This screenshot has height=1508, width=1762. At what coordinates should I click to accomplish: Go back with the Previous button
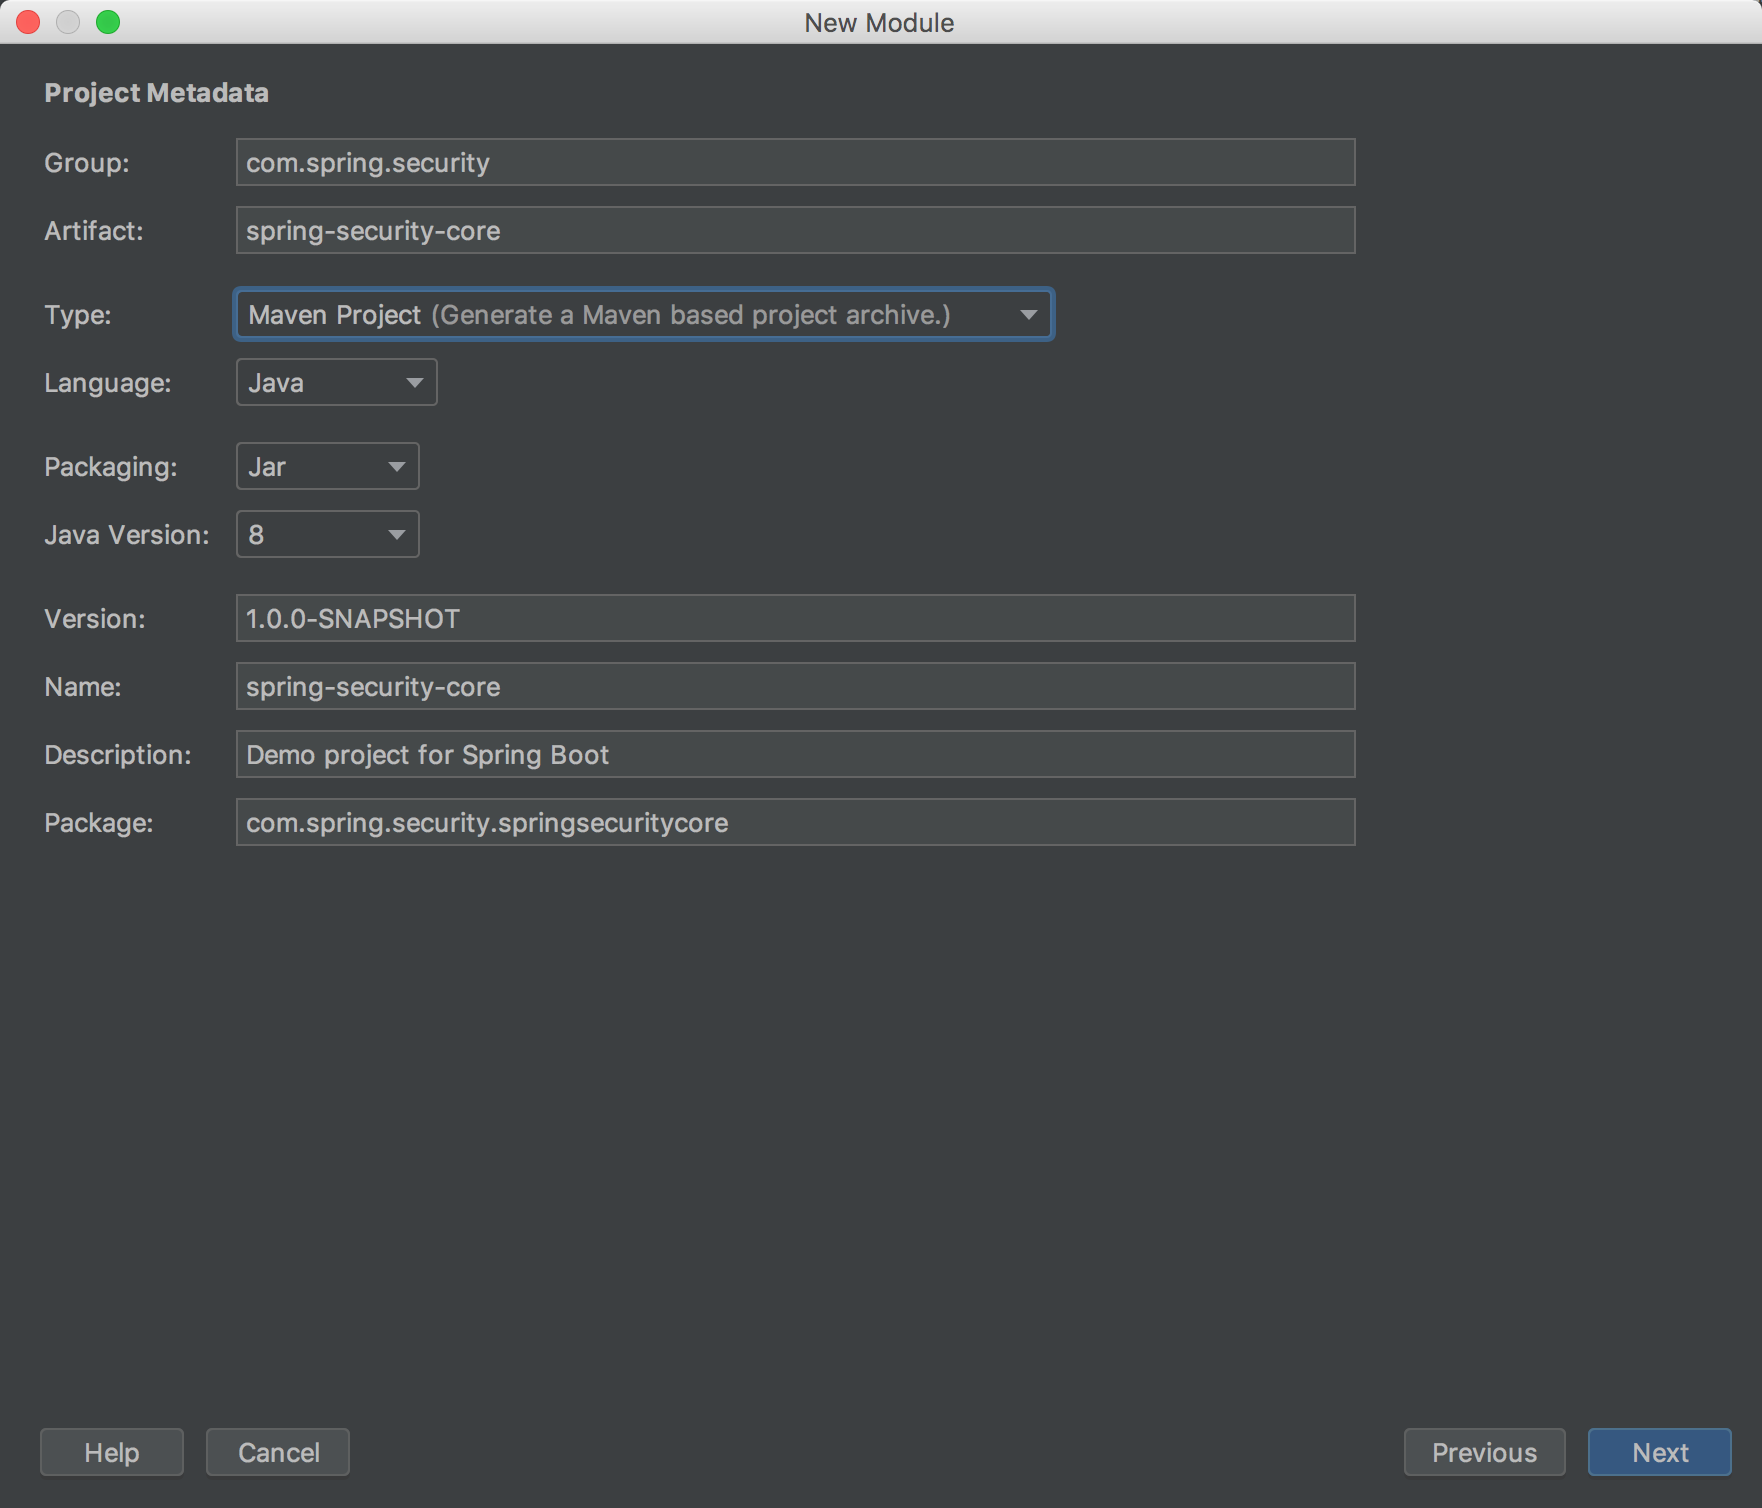pyautogui.click(x=1484, y=1452)
